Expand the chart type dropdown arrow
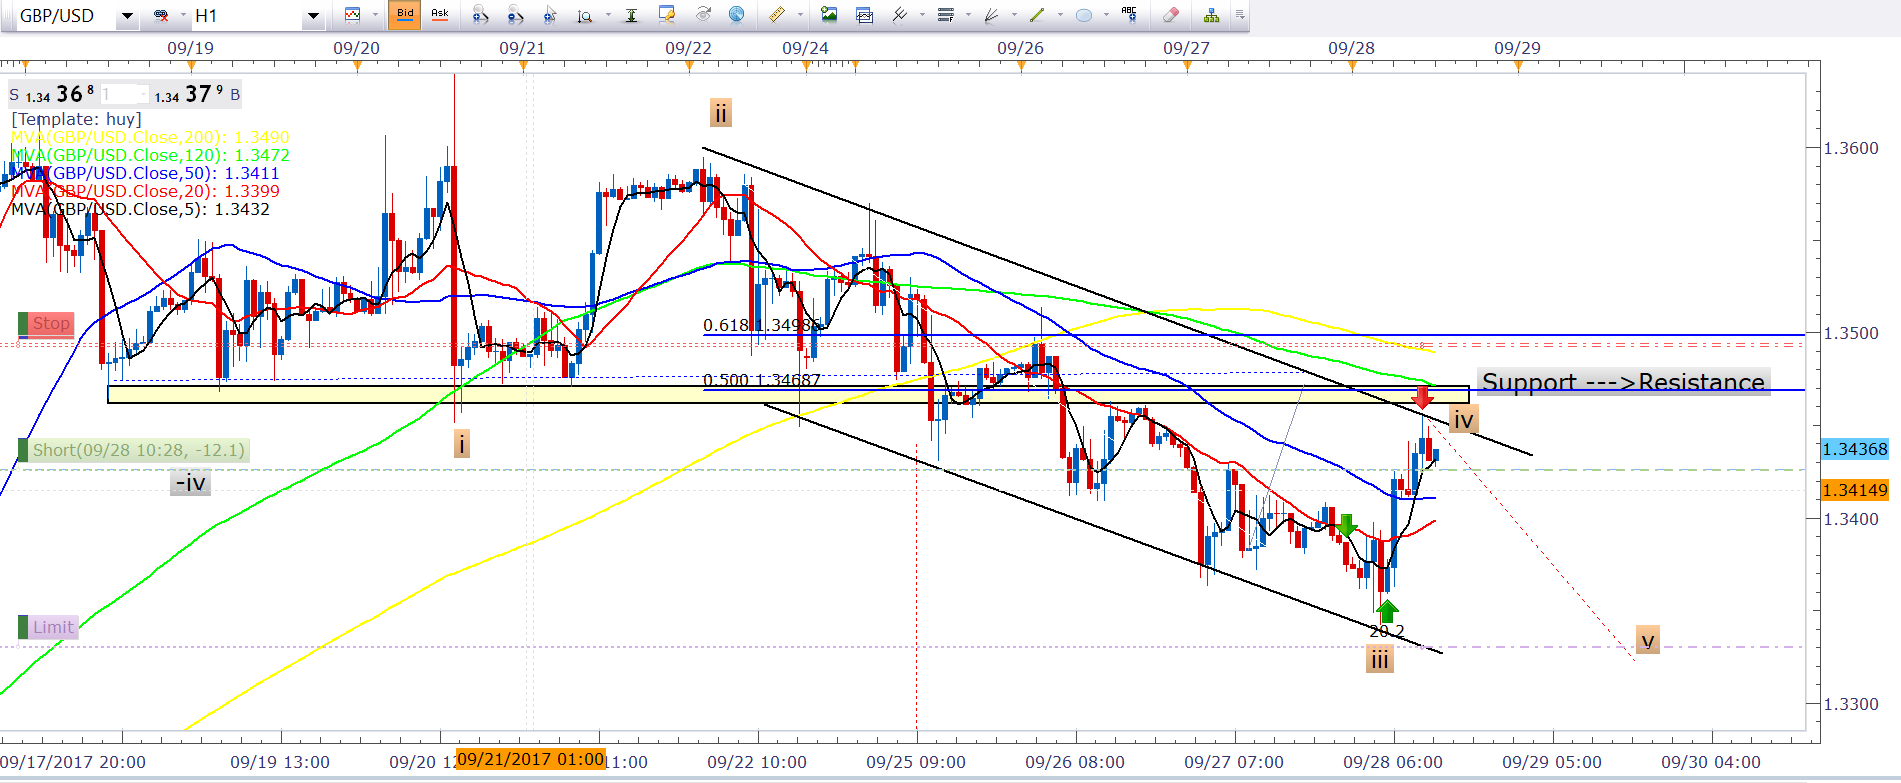Screen dimensions: 1901x783 click(x=375, y=15)
